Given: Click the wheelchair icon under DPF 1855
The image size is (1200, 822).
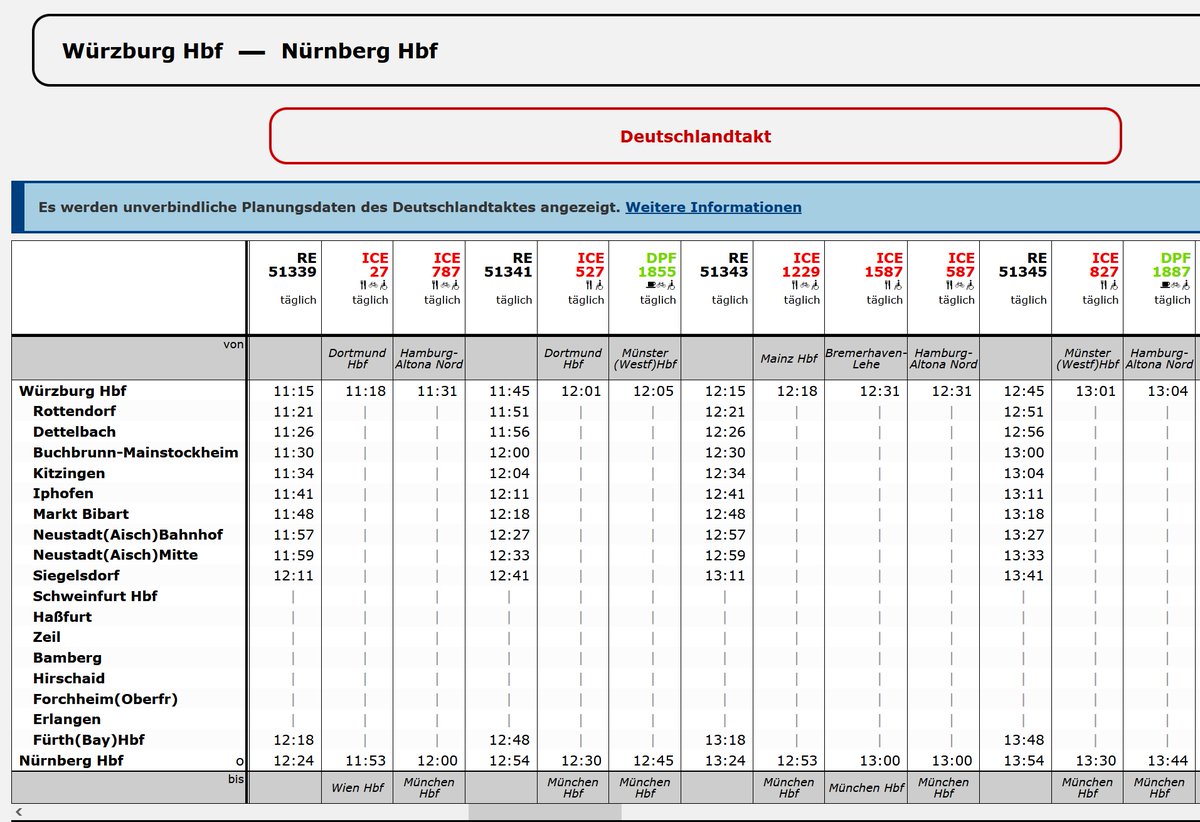Looking at the screenshot, I should (672, 285).
